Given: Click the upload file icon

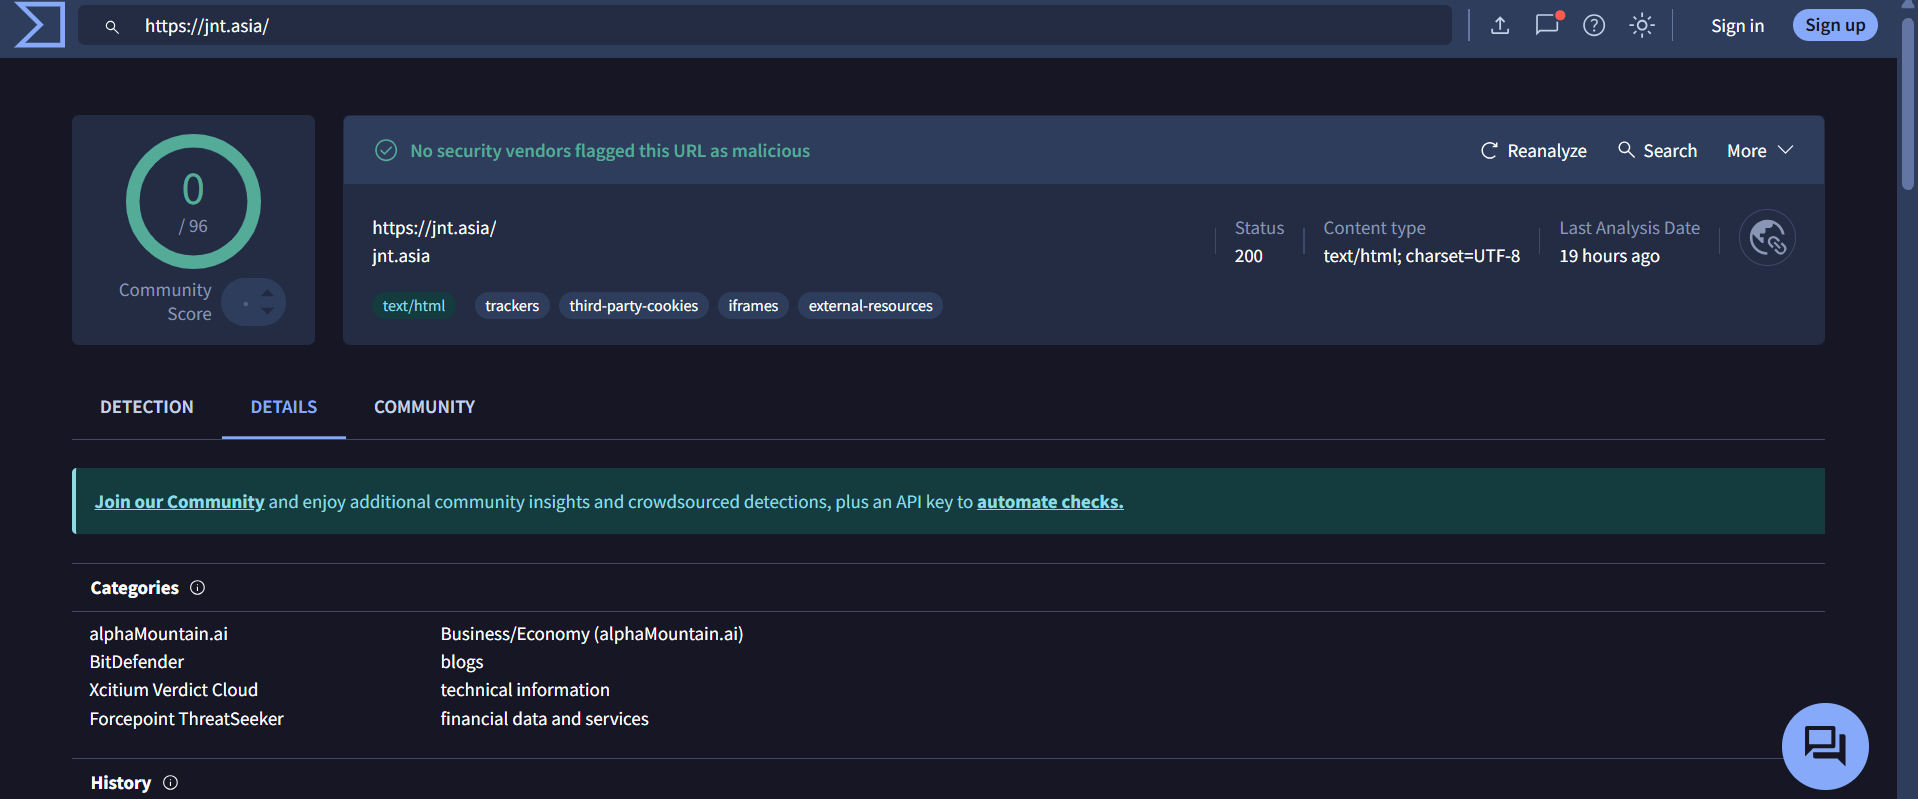Looking at the screenshot, I should click(1500, 25).
